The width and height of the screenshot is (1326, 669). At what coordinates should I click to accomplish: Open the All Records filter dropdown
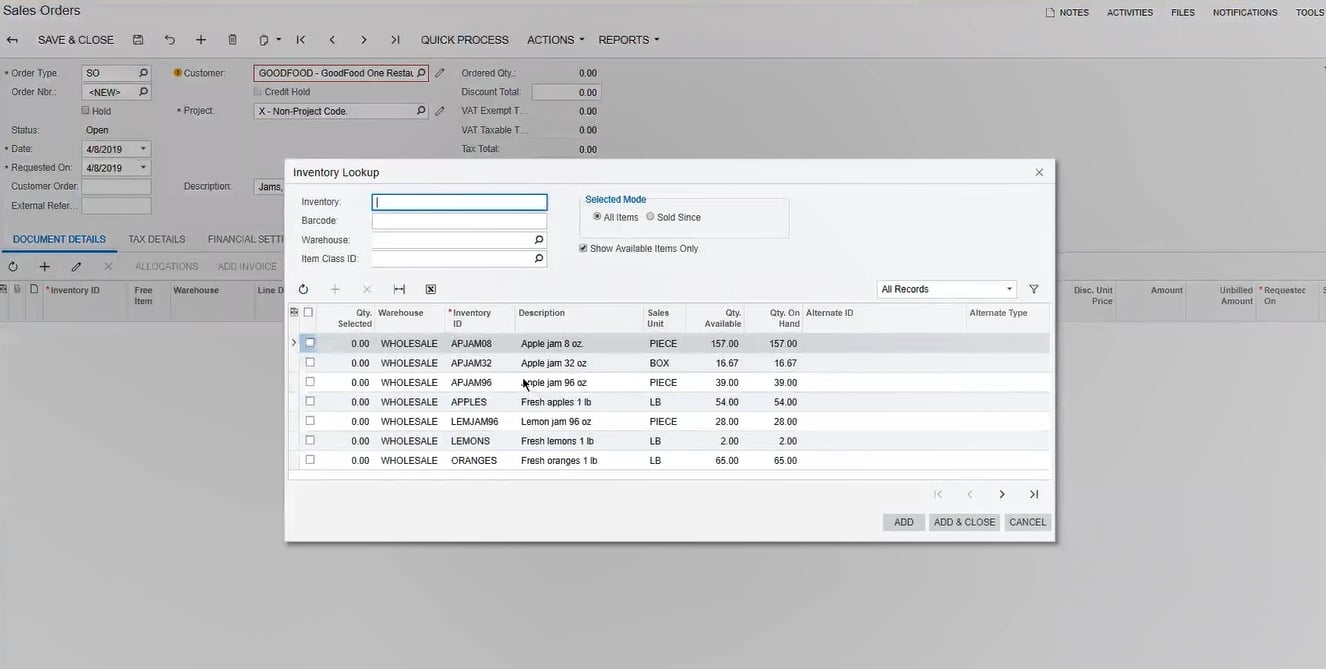point(1009,289)
